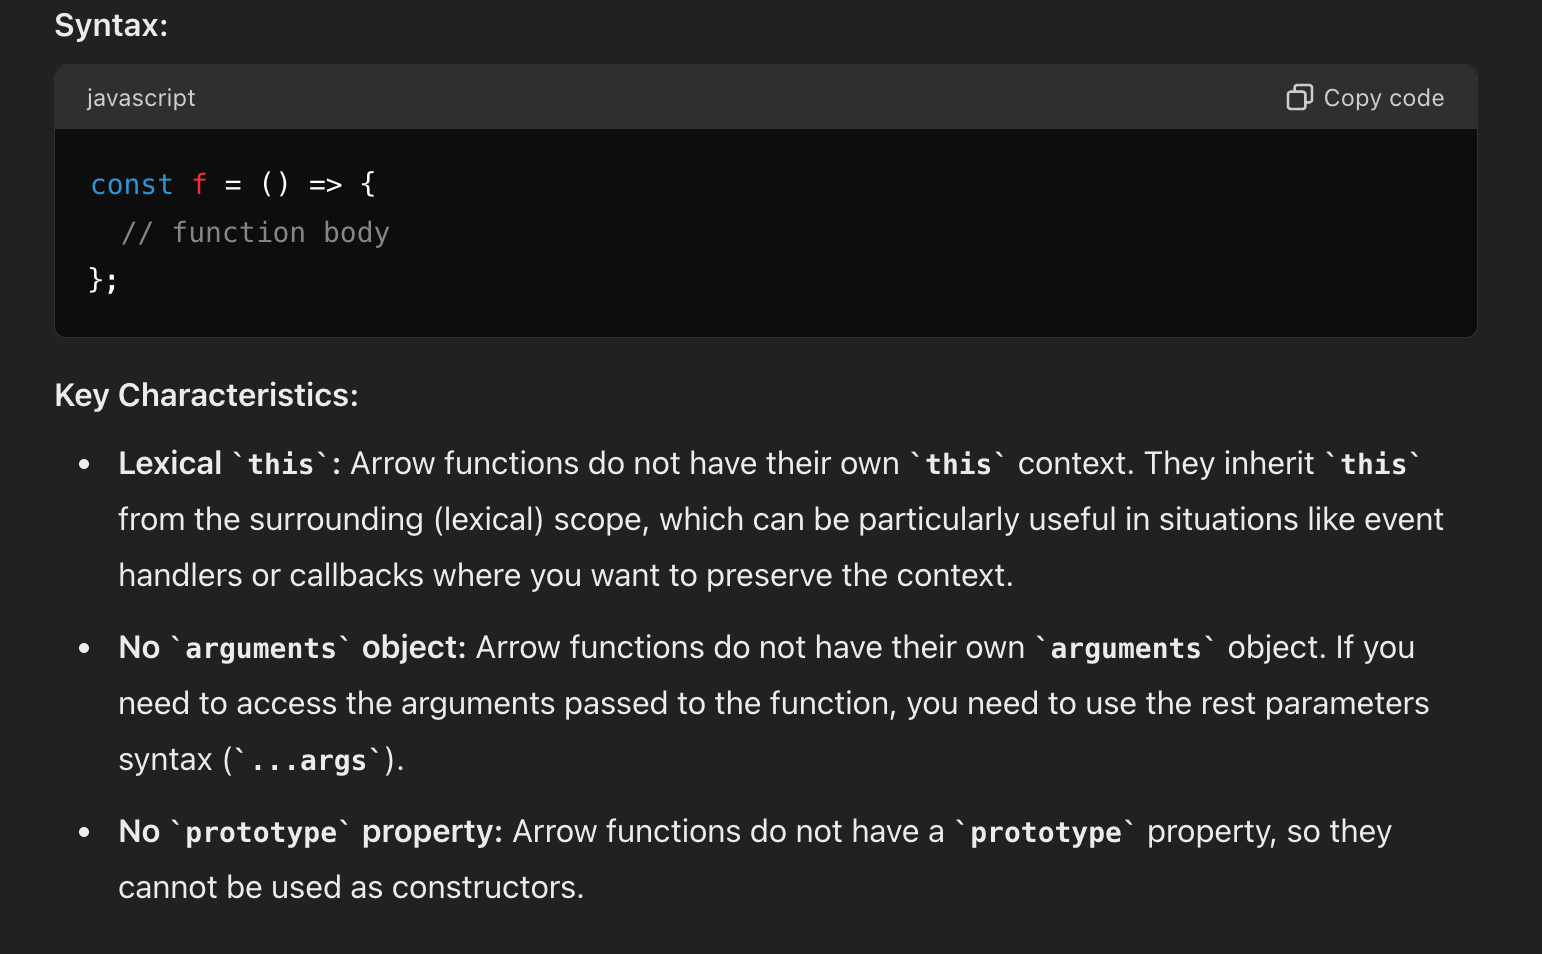Viewport: 1542px width, 954px height.
Task: Click the blue `const` keyword
Action: point(131,184)
